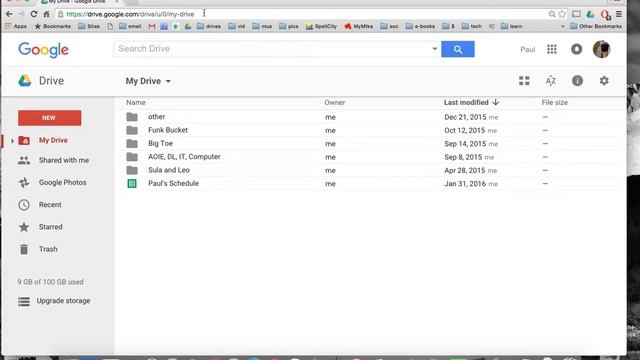Click the Big Toe folder icon
The height and width of the screenshot is (360, 640).
pyautogui.click(x=132, y=144)
